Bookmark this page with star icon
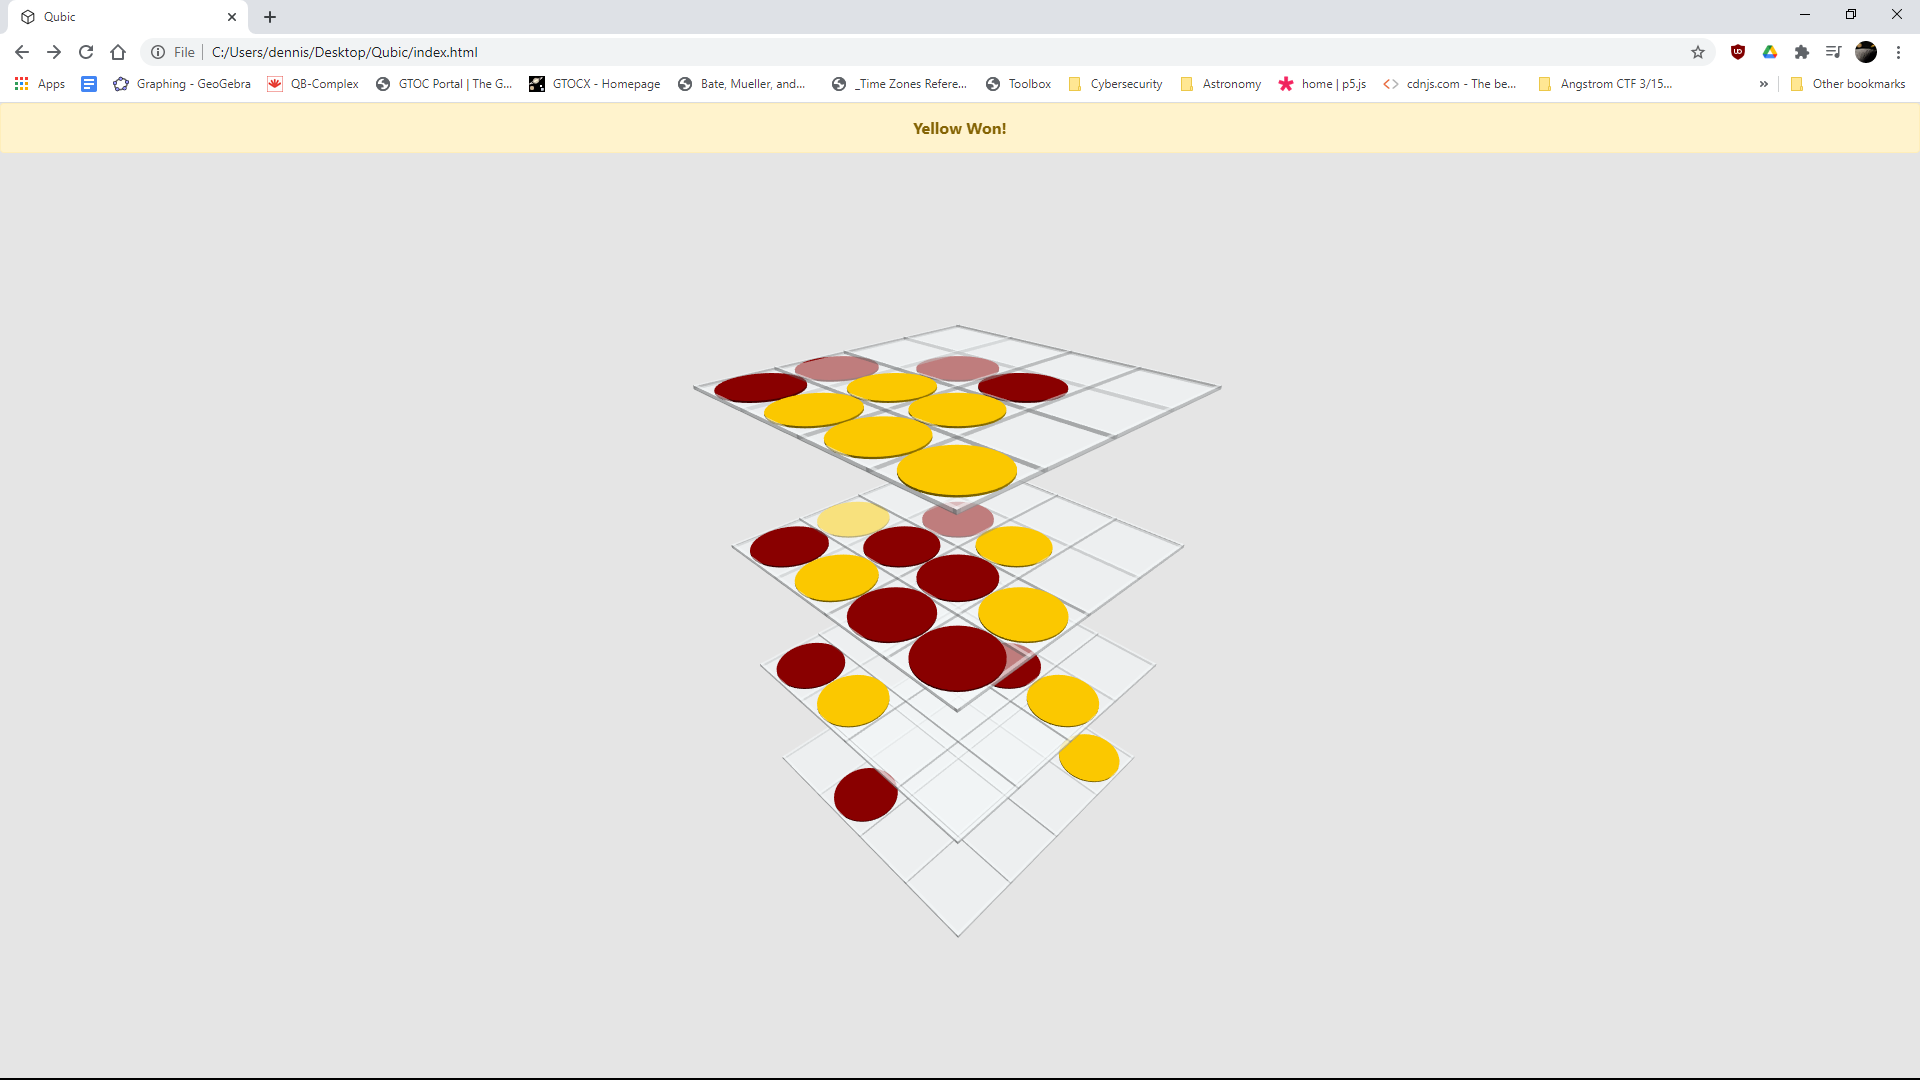Screen dimensions: 1920x1080 (x=1698, y=52)
